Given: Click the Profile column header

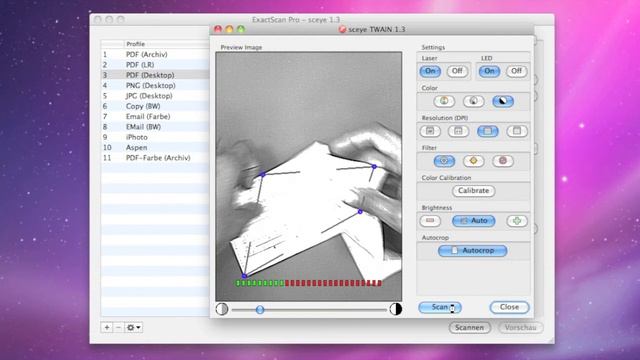Looking at the screenshot, I should 167,44.
